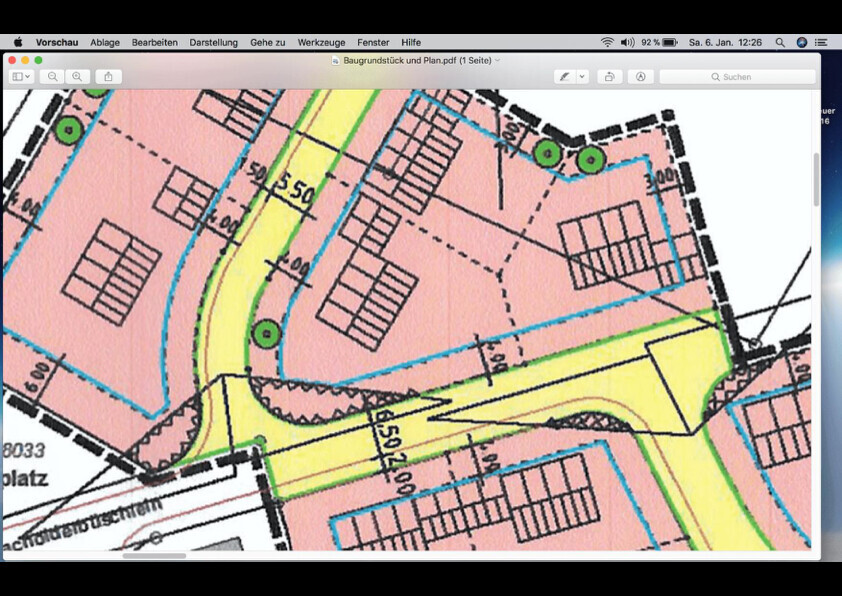
Task: Expand the document title chevron
Action: [498, 60]
